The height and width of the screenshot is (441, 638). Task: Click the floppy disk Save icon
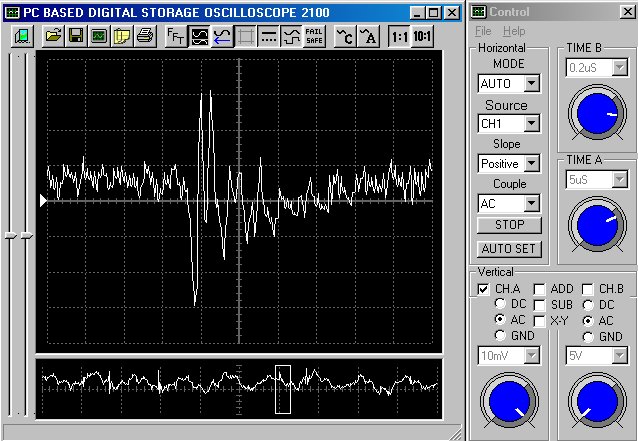76,36
